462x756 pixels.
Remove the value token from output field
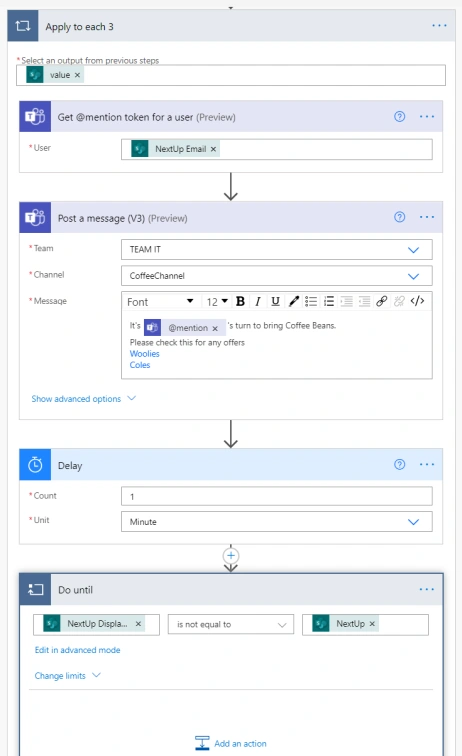(x=77, y=75)
